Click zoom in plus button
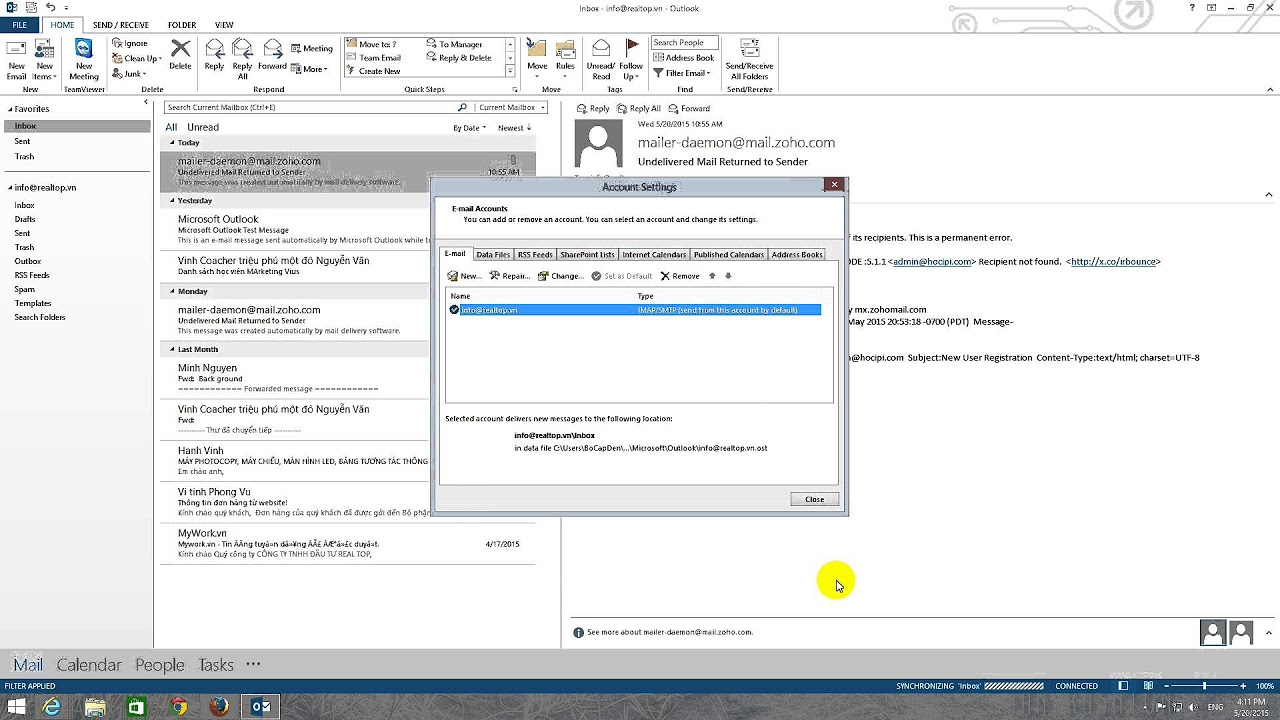 tap(1243, 686)
